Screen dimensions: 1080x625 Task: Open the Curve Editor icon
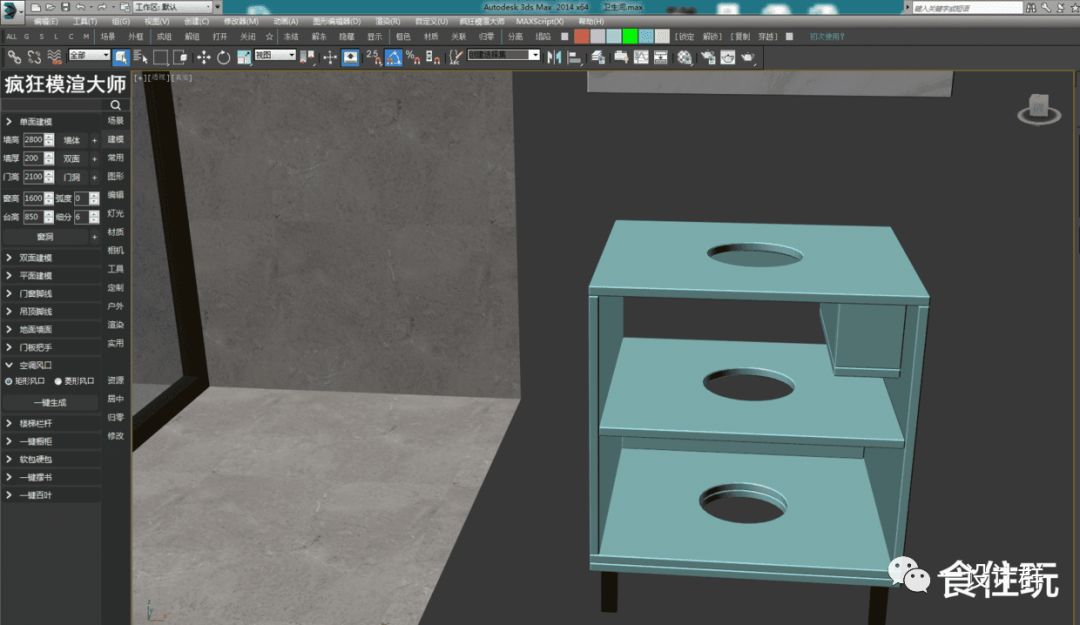click(641, 57)
